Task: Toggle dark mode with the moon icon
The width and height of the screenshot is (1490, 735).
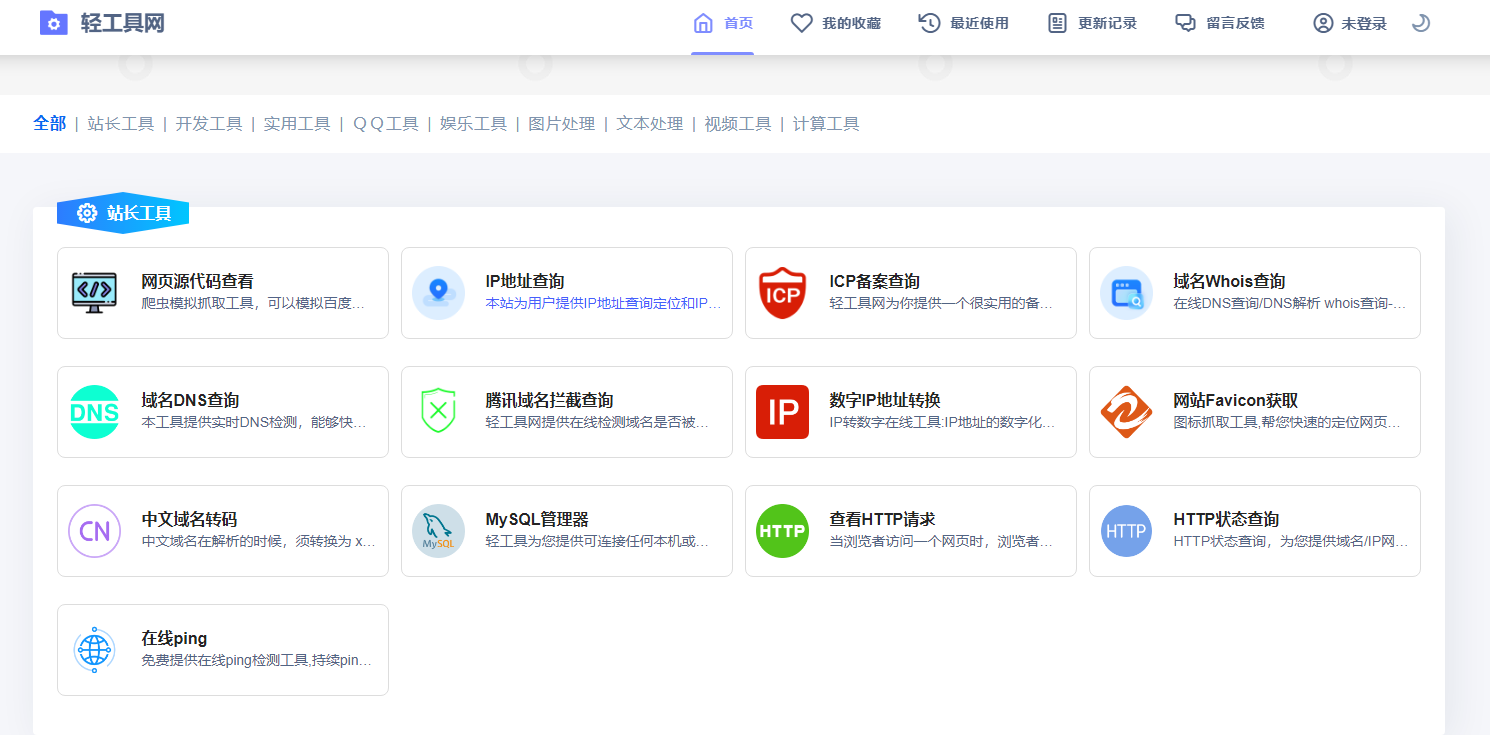Action: (1420, 23)
